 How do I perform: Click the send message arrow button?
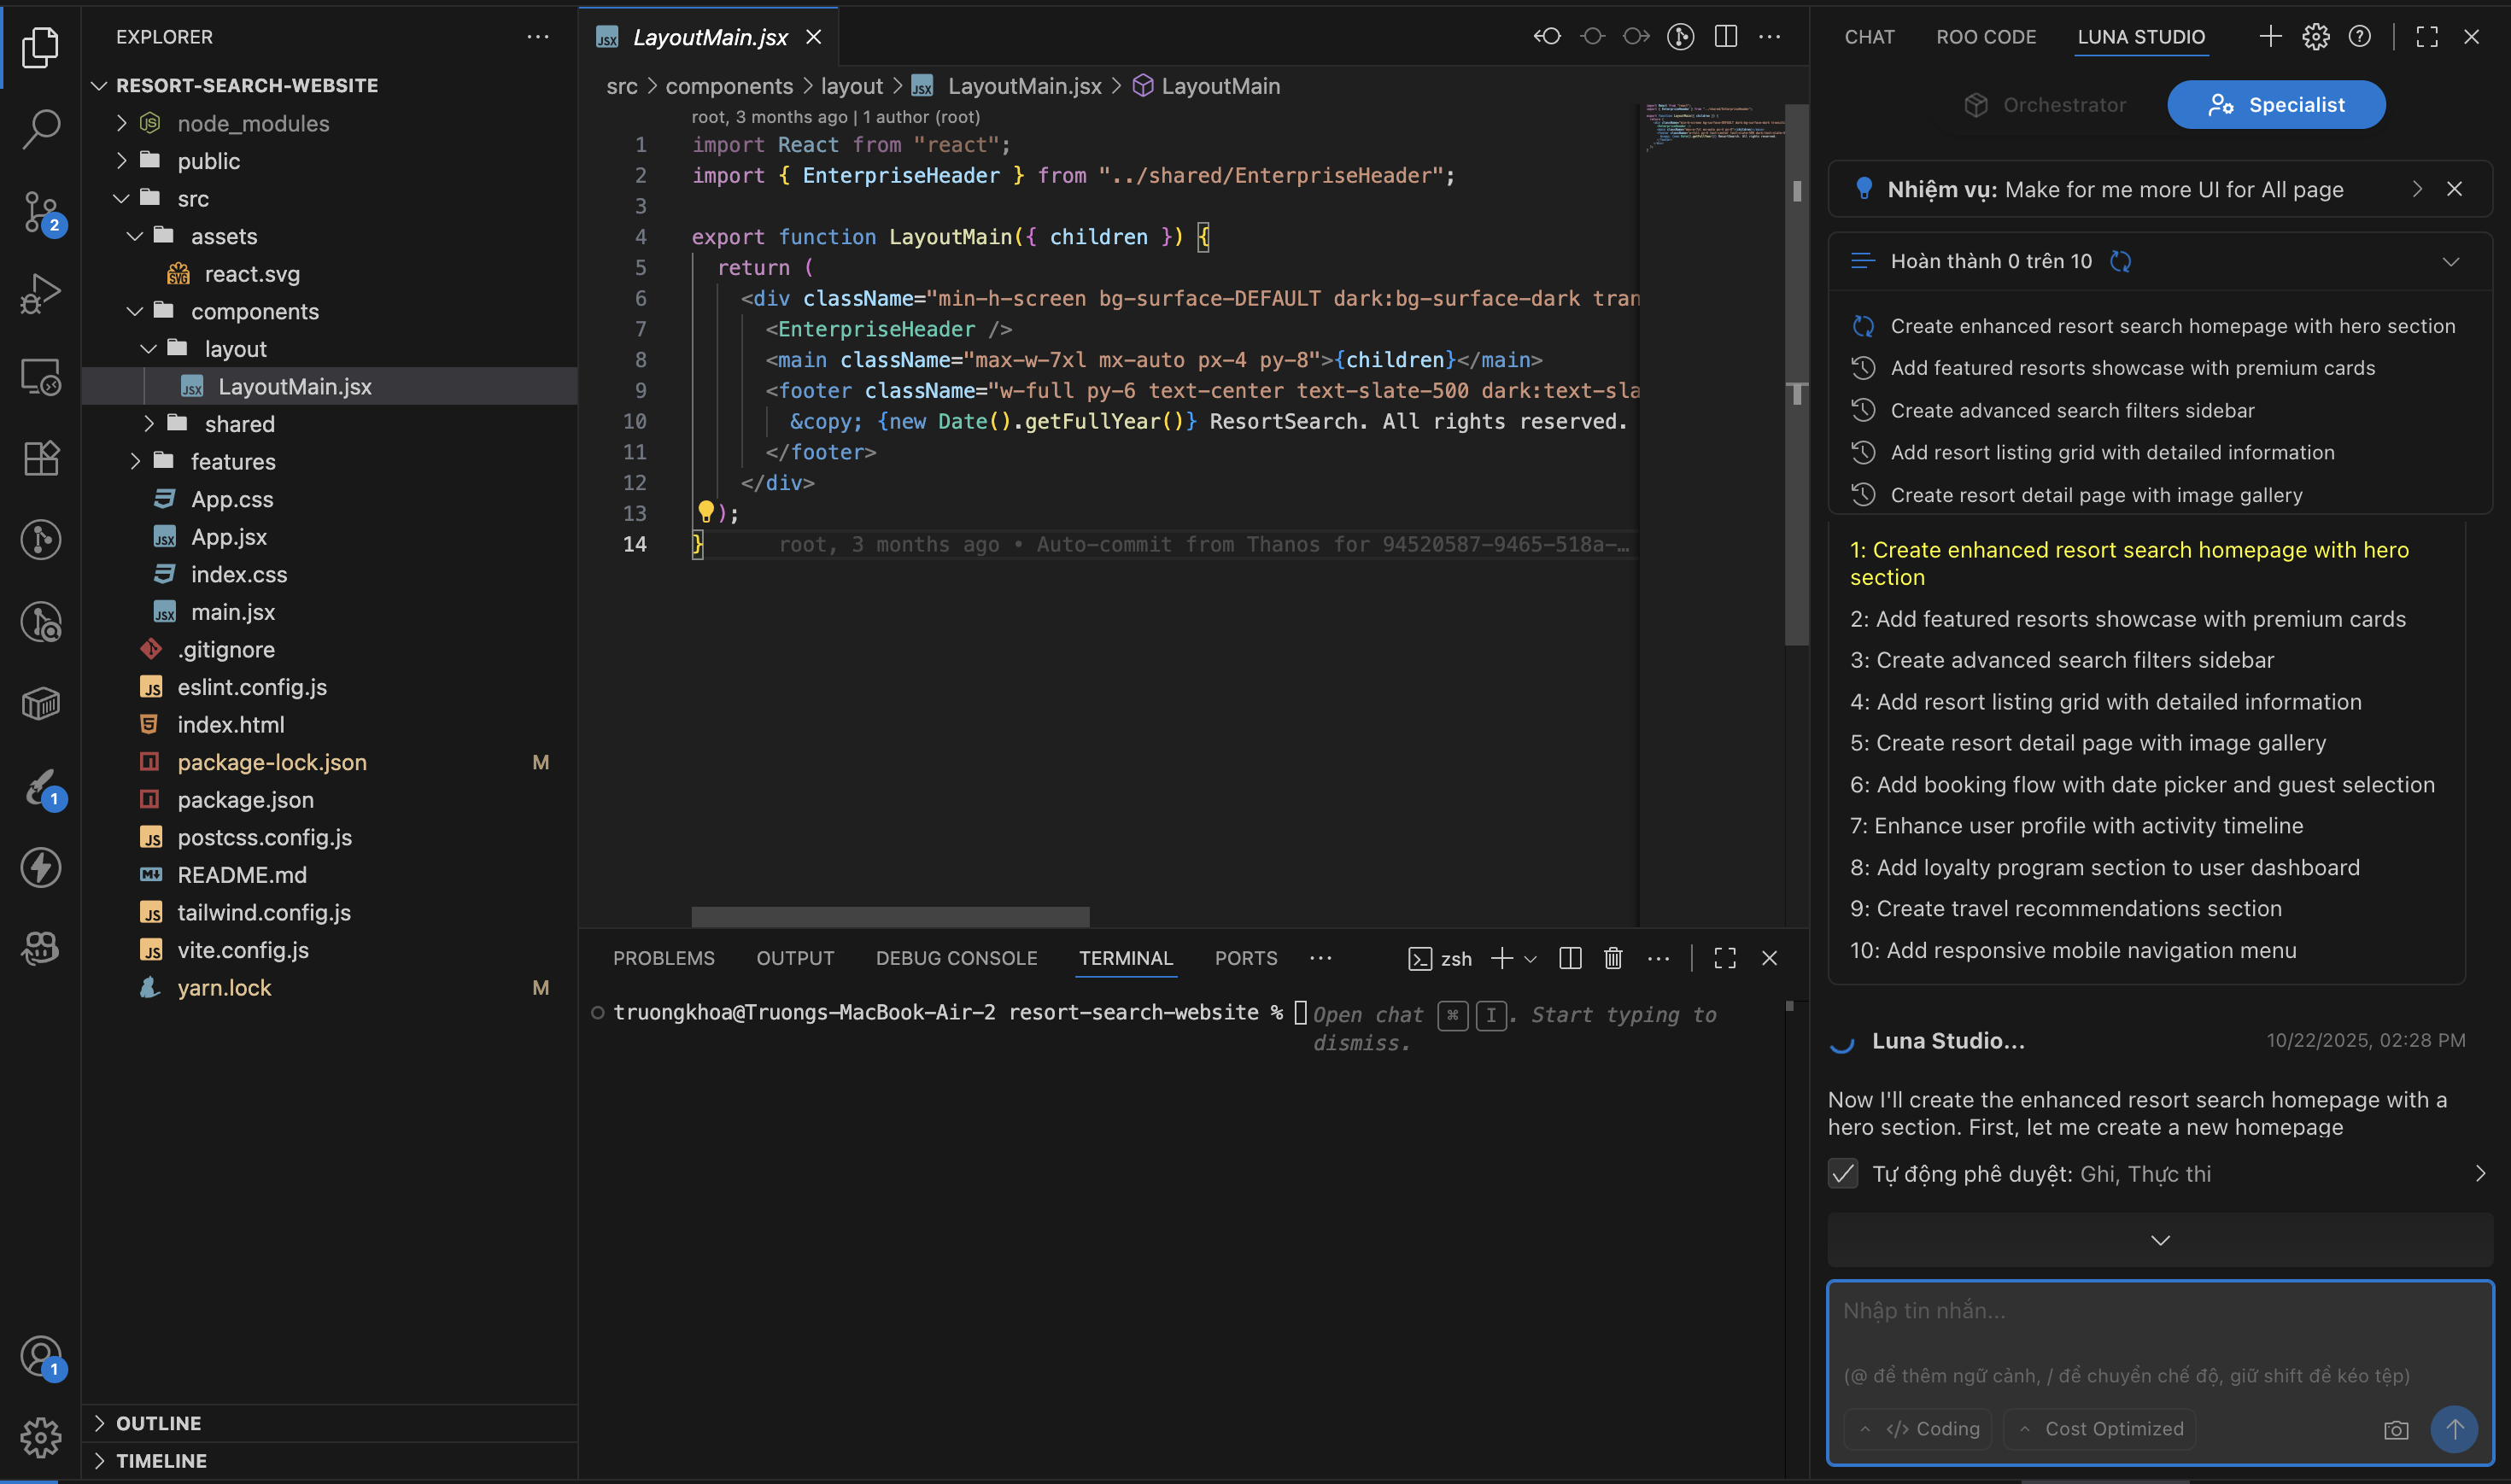(x=2453, y=1429)
